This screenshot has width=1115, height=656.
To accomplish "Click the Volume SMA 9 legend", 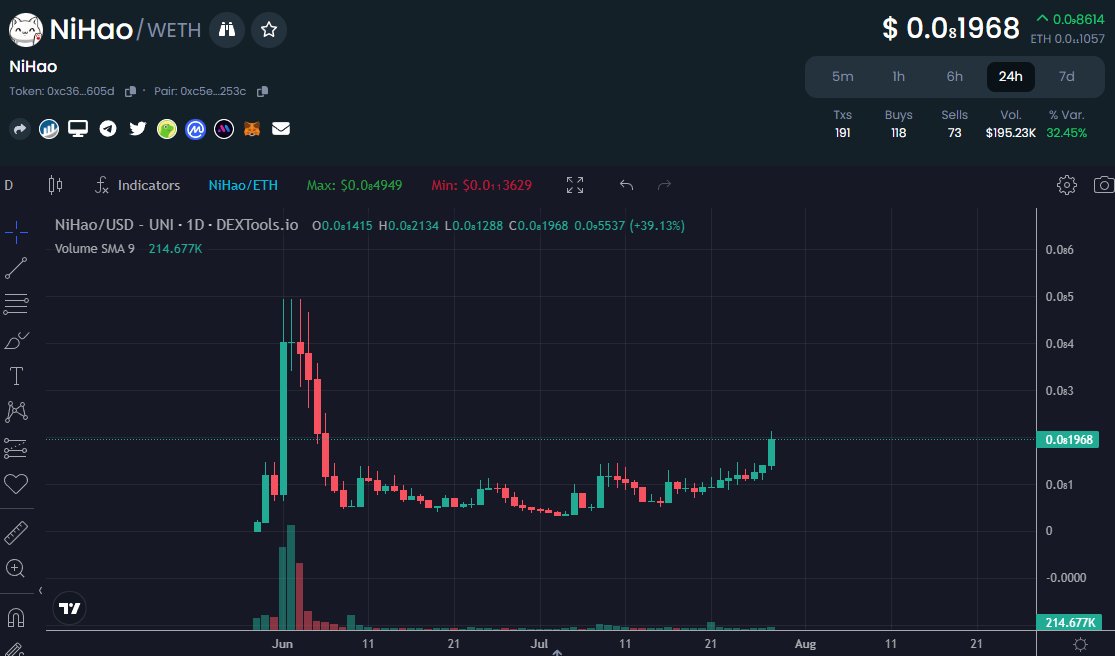I will (x=95, y=249).
